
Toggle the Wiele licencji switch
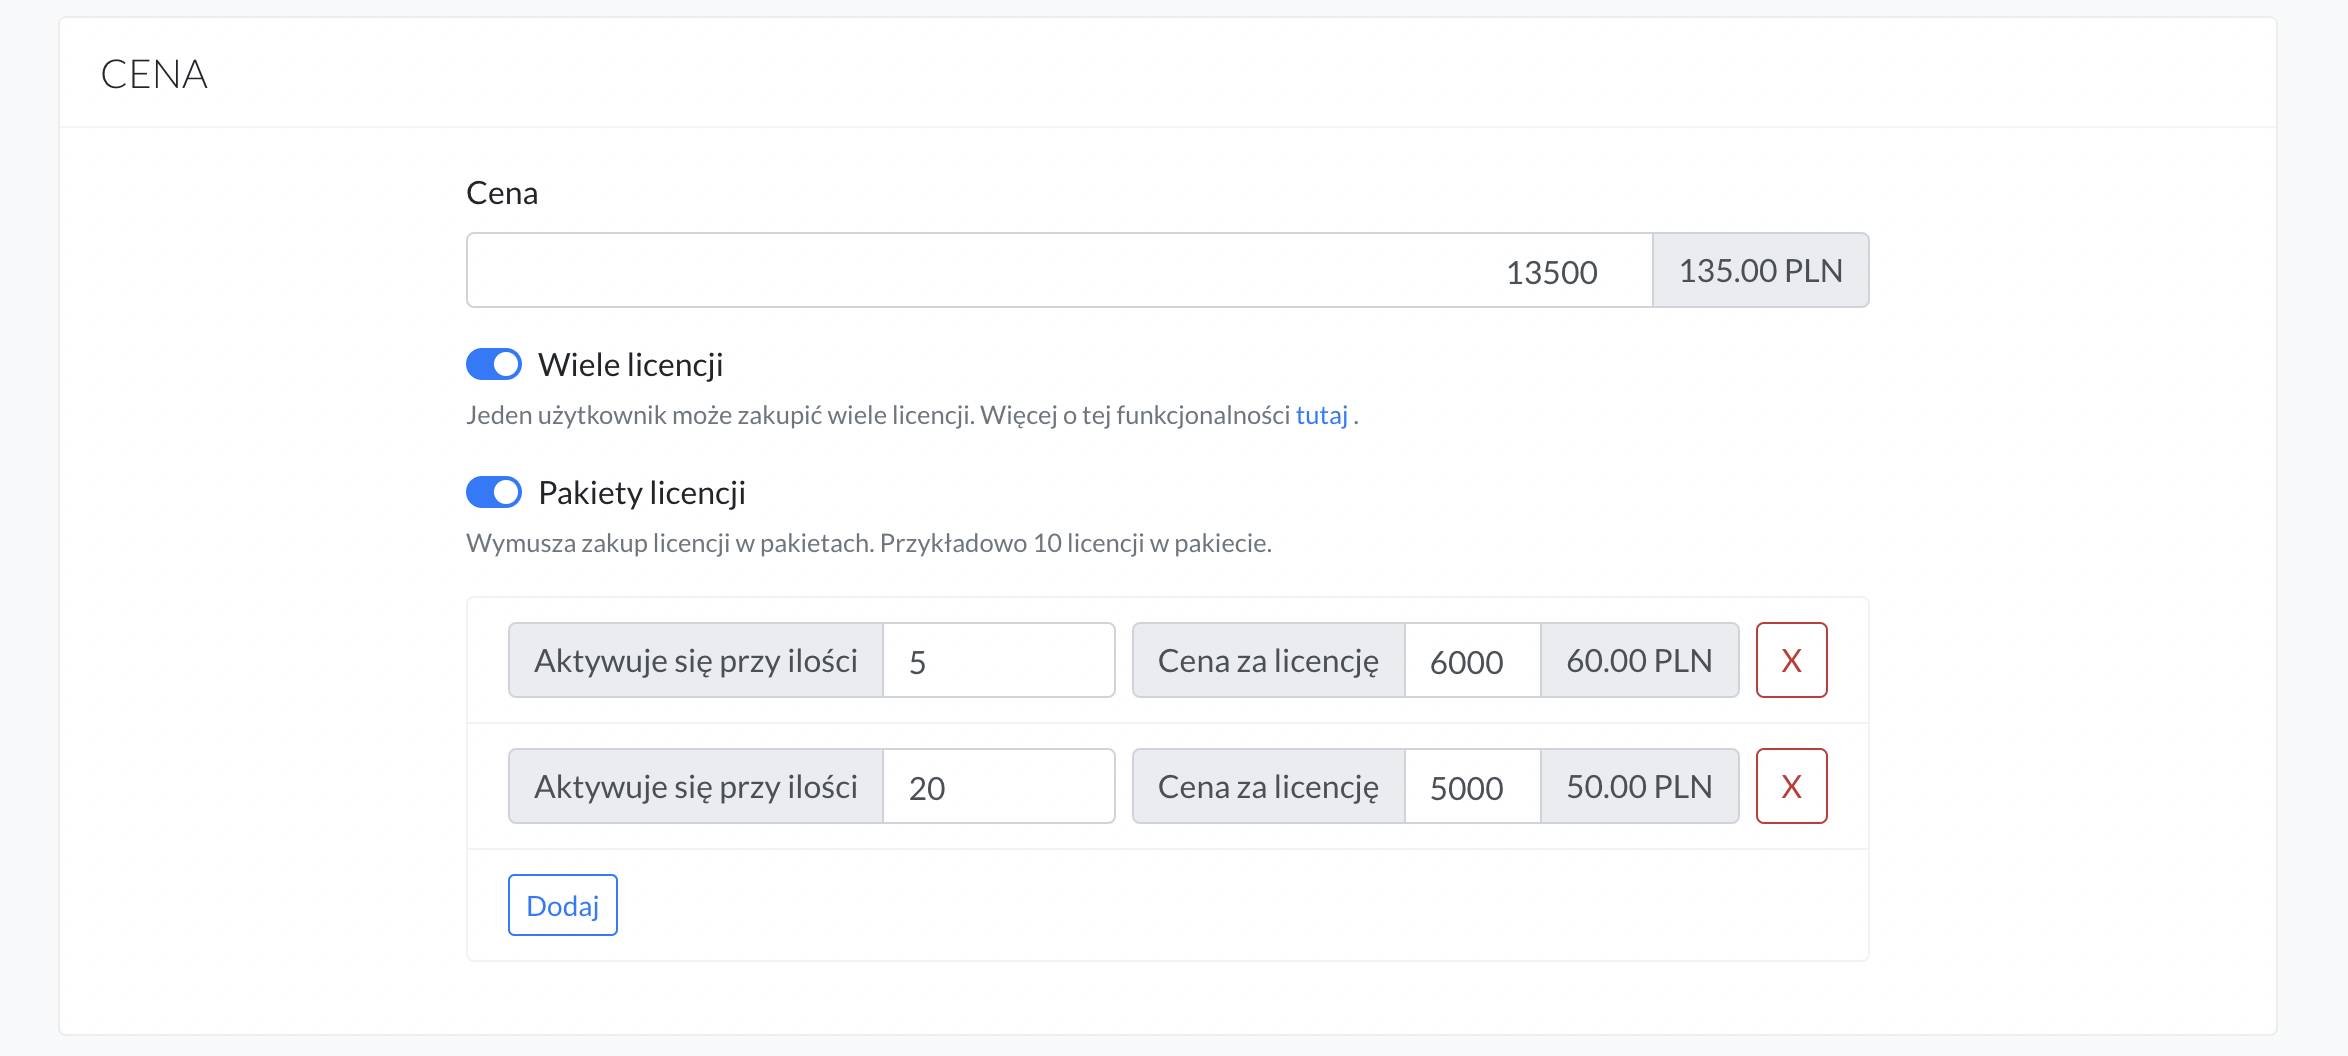[494, 364]
